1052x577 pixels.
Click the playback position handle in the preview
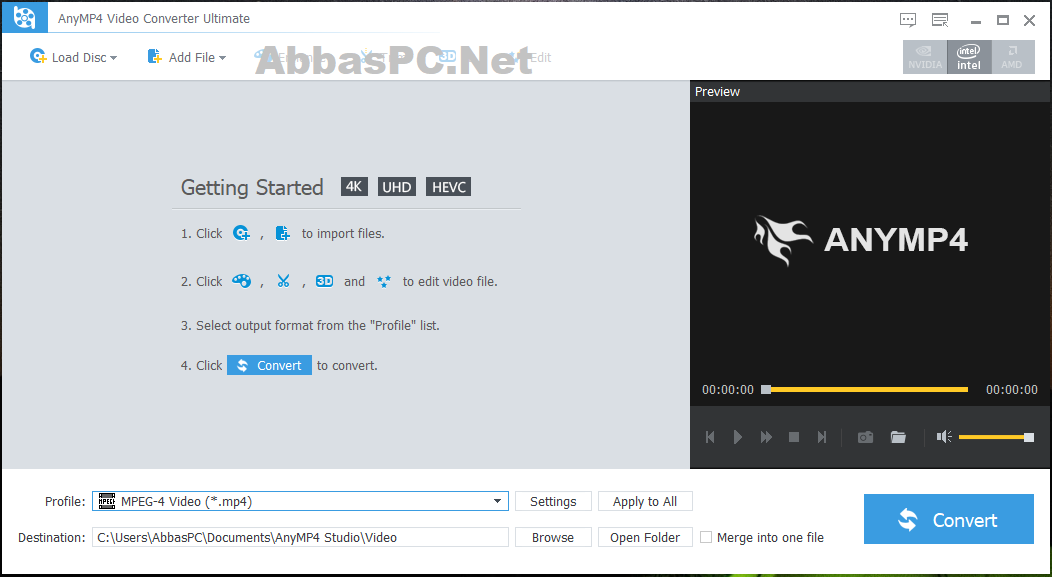tap(766, 389)
